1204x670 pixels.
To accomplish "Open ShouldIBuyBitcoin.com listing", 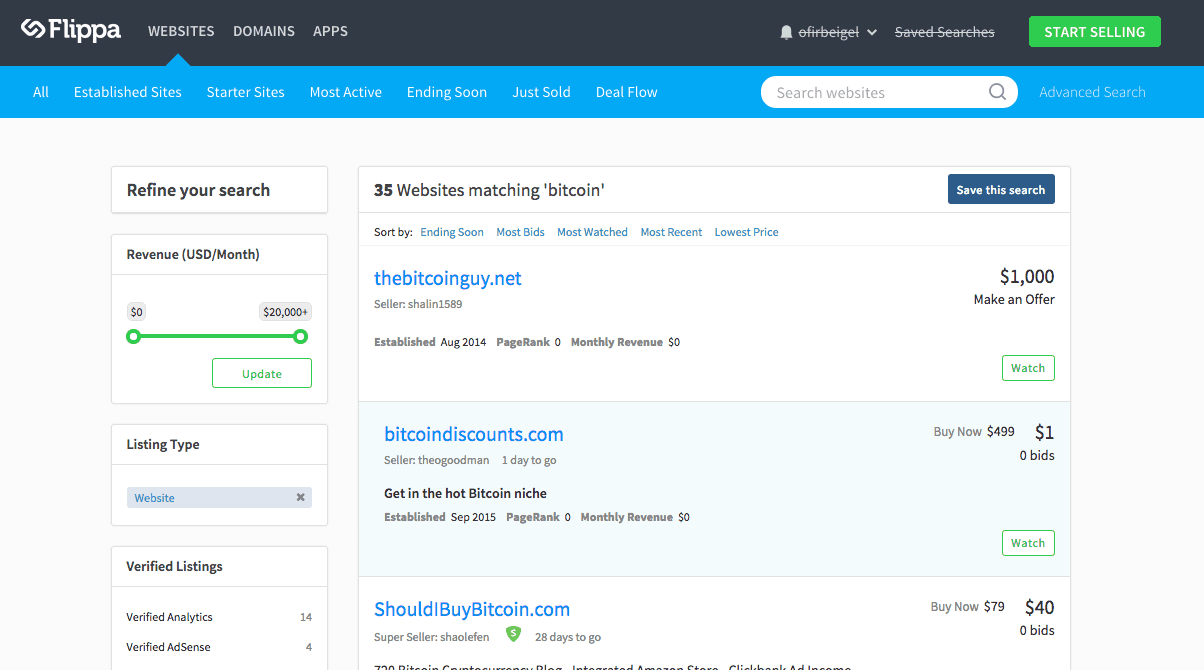I will 472,609.
